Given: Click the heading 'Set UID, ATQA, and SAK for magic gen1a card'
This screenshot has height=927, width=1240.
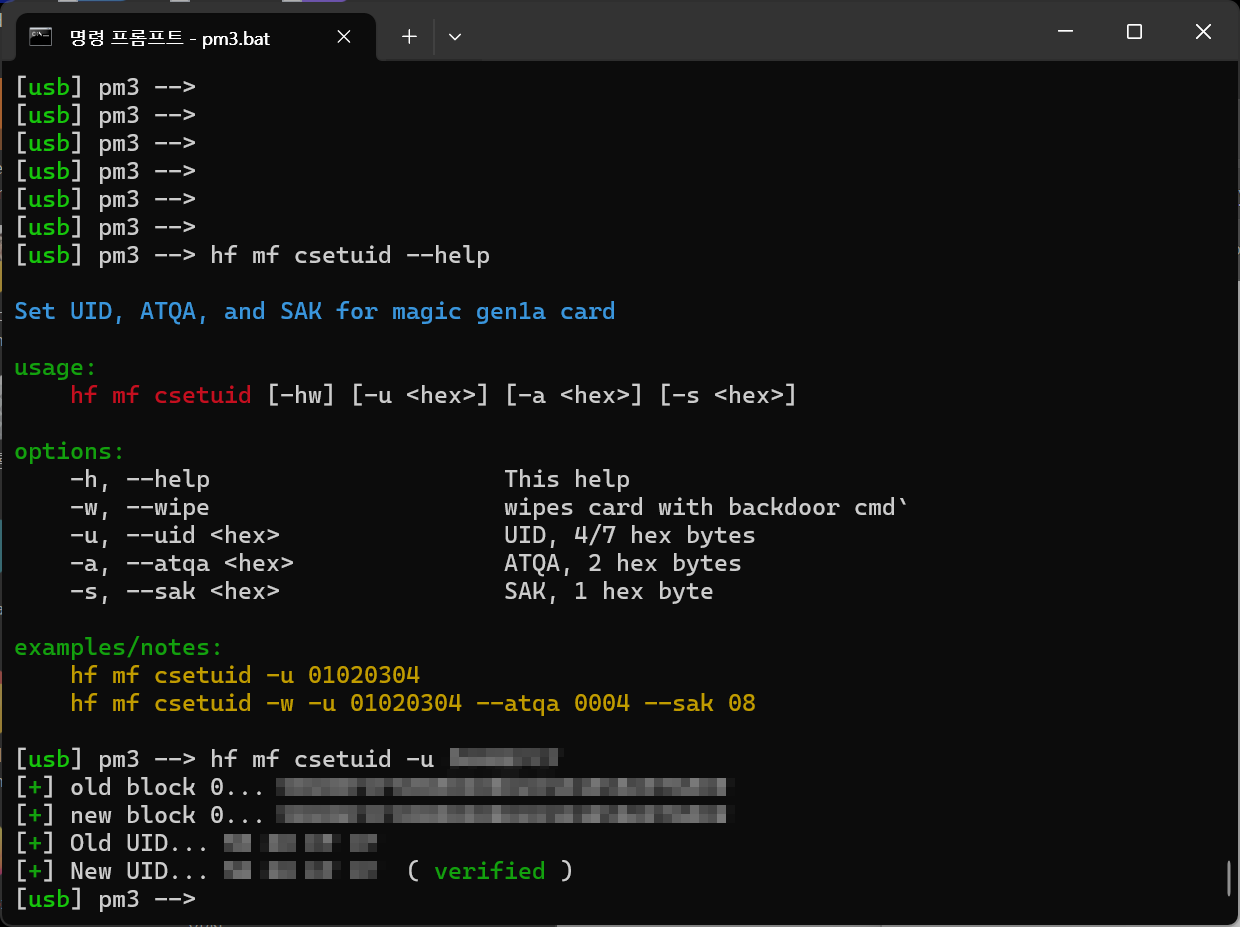Looking at the screenshot, I should coord(315,311).
